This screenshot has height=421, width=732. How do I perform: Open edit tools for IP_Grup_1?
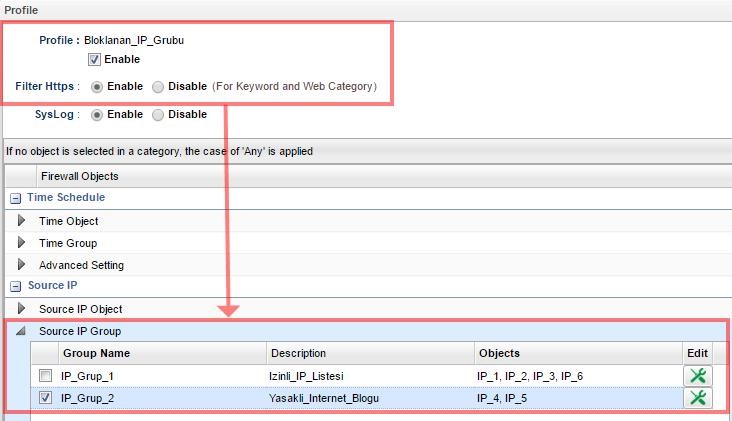point(697,376)
